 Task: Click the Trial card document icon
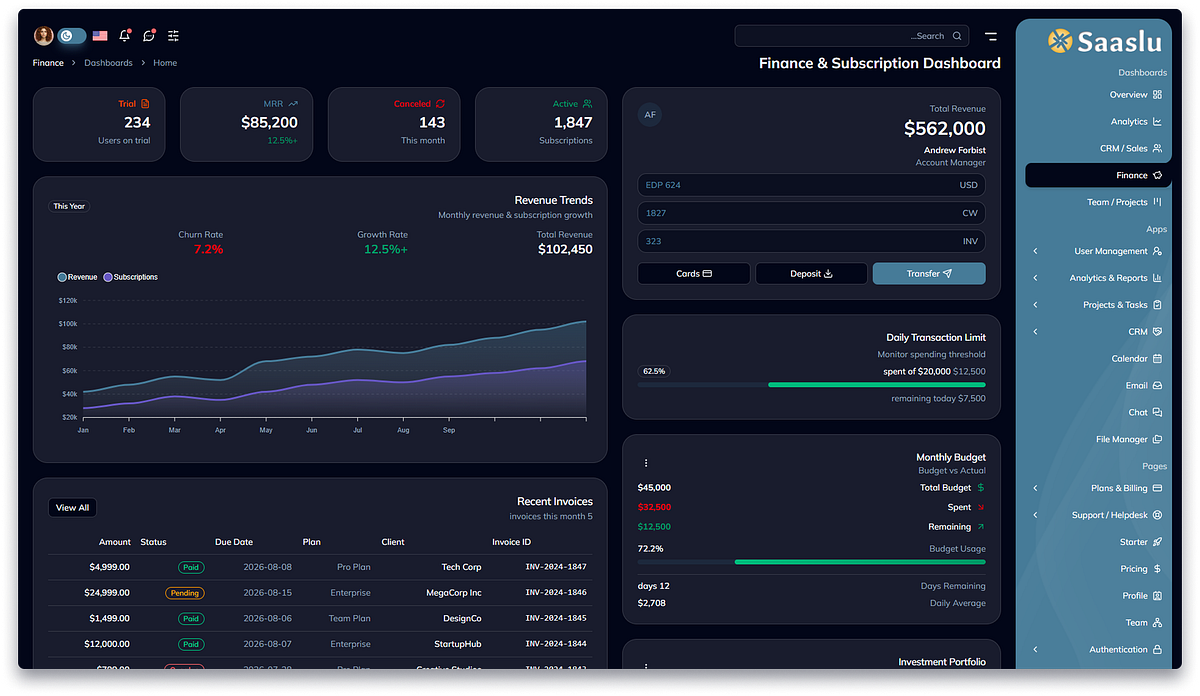(146, 104)
